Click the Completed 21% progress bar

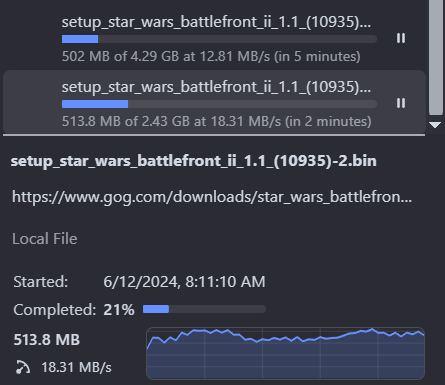point(204,309)
